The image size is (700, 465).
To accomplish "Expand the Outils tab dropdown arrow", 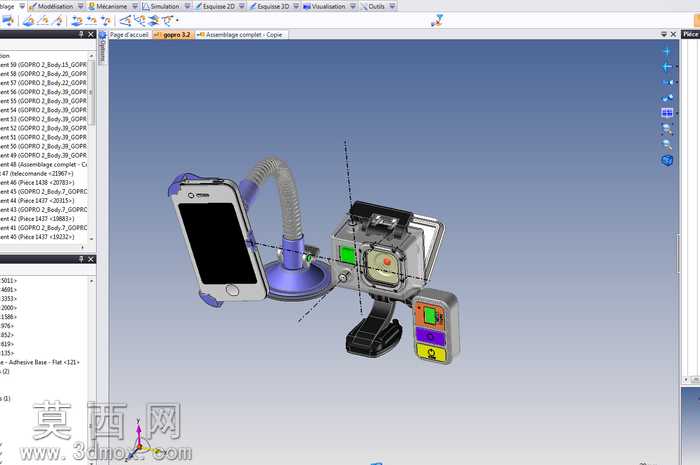I will (x=392, y=6).
